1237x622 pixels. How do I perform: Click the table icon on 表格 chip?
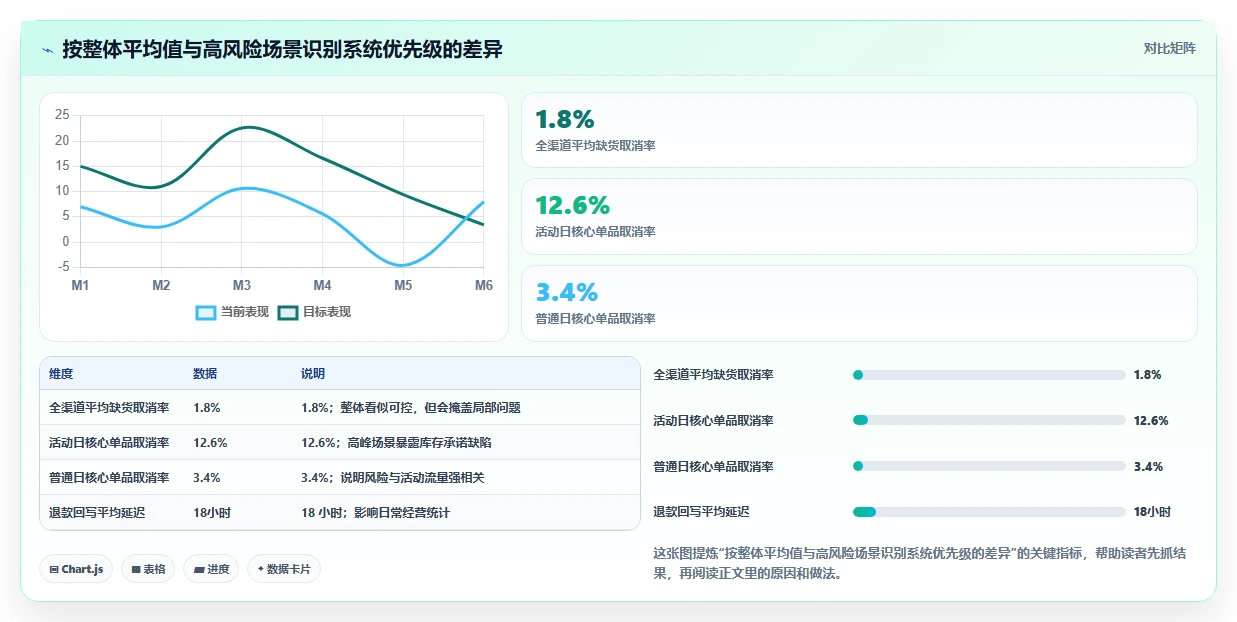tap(136, 569)
